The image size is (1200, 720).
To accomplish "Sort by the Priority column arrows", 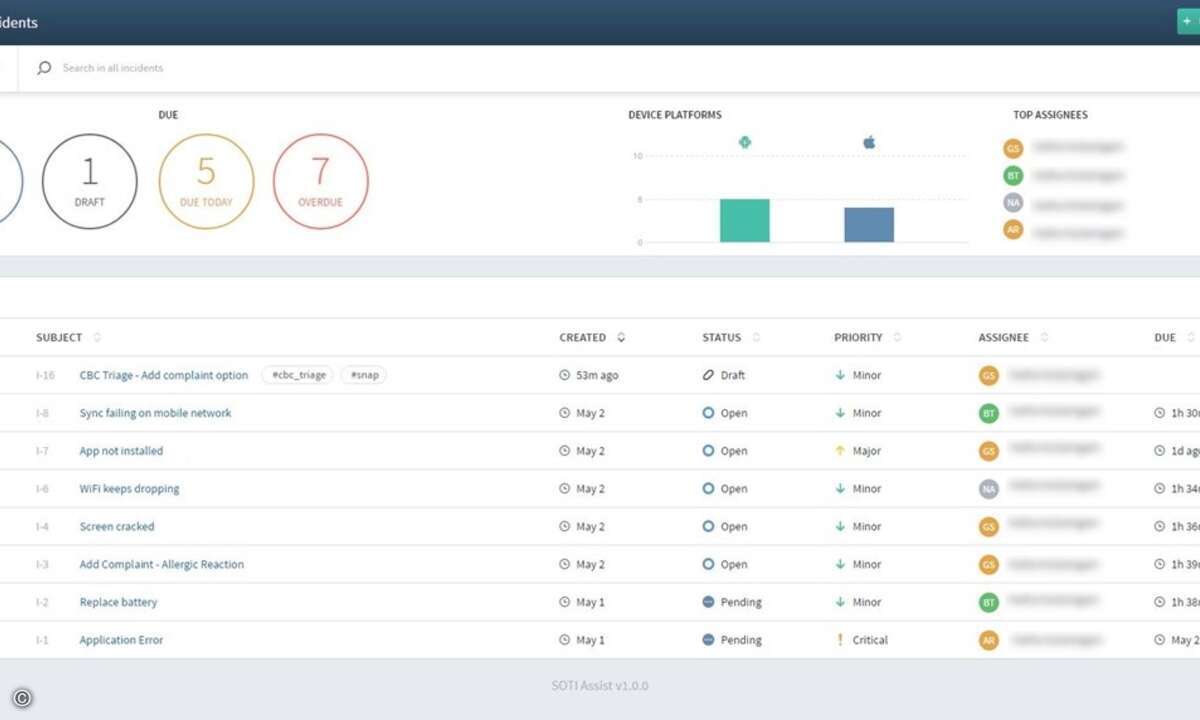I will click(897, 338).
